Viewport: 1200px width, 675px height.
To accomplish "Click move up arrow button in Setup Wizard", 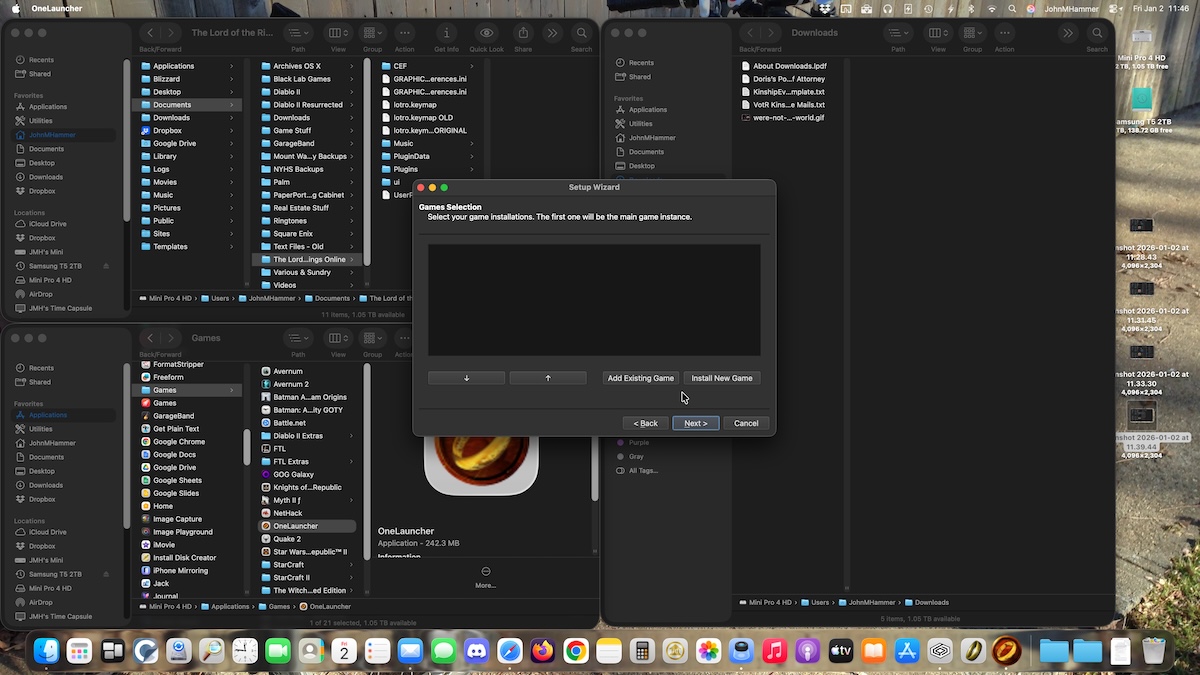I will (x=548, y=378).
